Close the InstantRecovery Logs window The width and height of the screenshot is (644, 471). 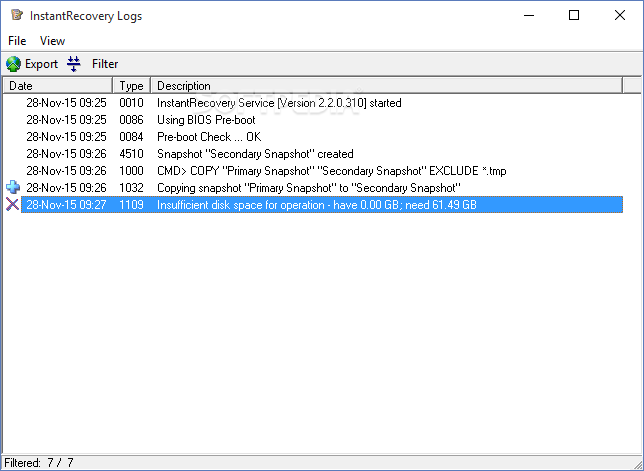click(620, 16)
